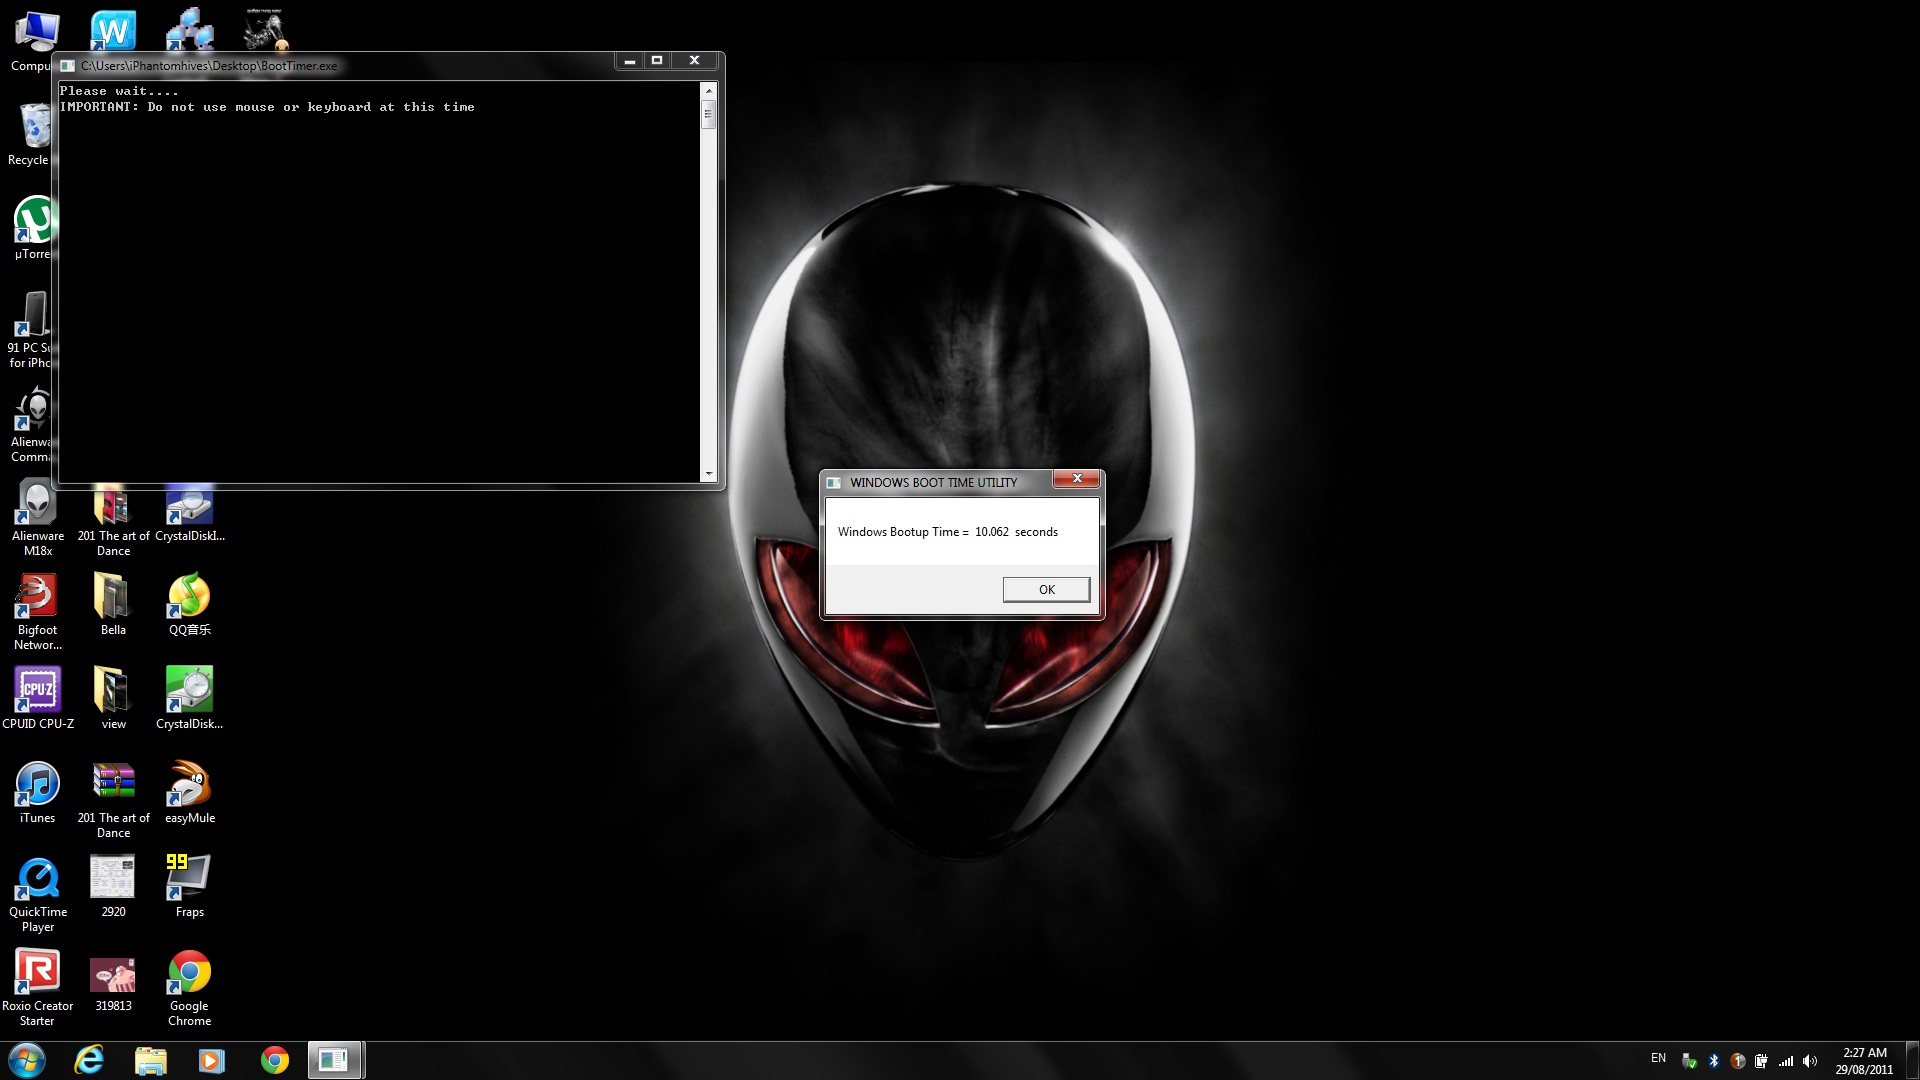The height and width of the screenshot is (1080, 1920).
Task: Select the network computers shortcut at desktop top
Action: pos(189,29)
